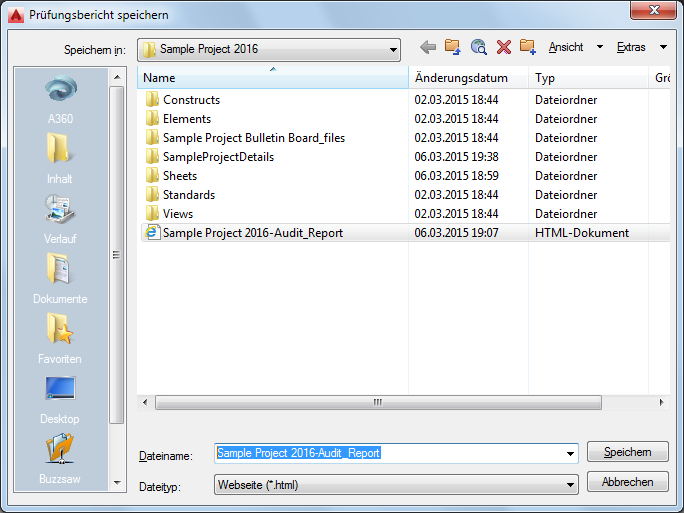Click the sidebar vertical scrollbar thumb
Viewport: 684px width, 513px height.
coord(116,255)
